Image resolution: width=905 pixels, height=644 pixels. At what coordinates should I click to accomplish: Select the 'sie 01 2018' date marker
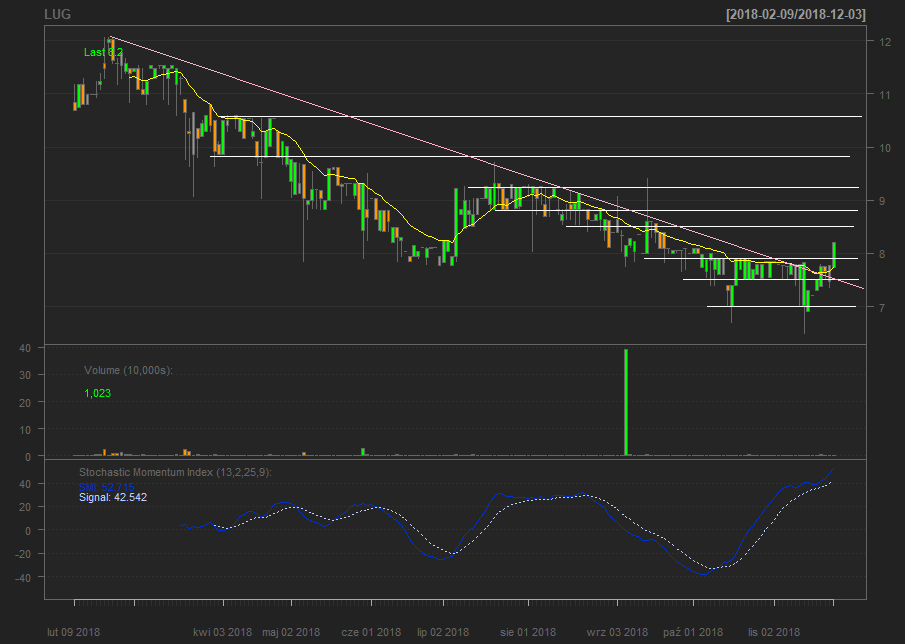(527, 632)
